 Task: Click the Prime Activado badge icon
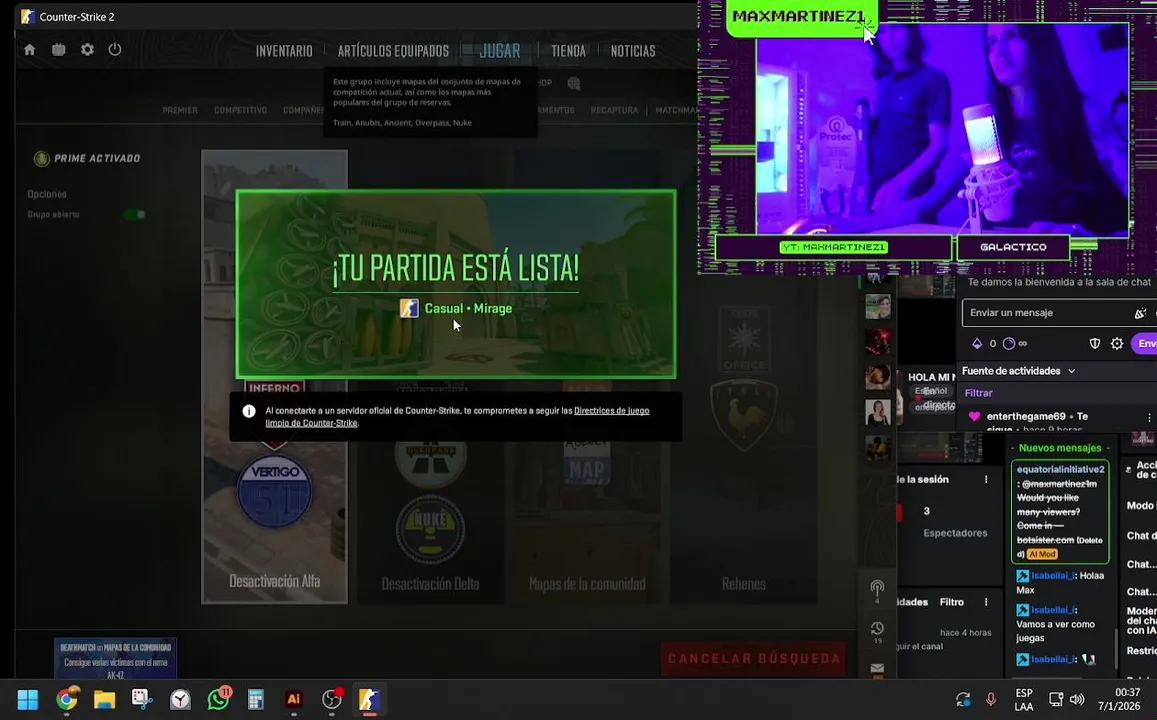point(41,159)
